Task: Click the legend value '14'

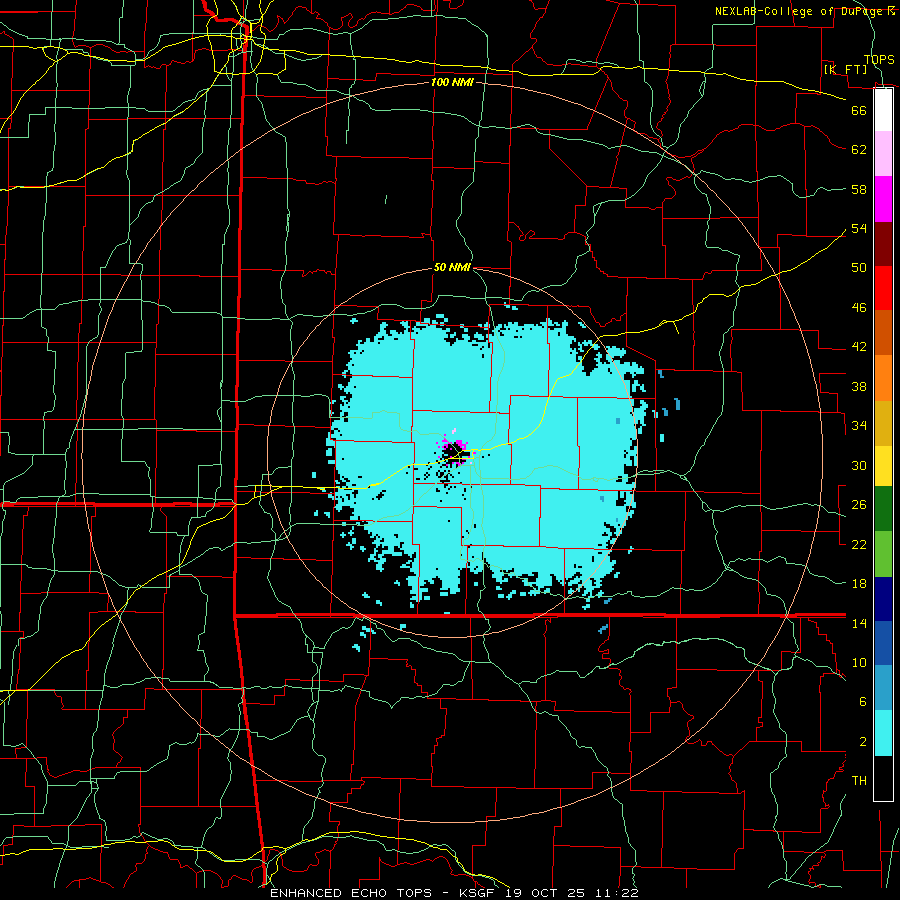Action: tap(859, 623)
